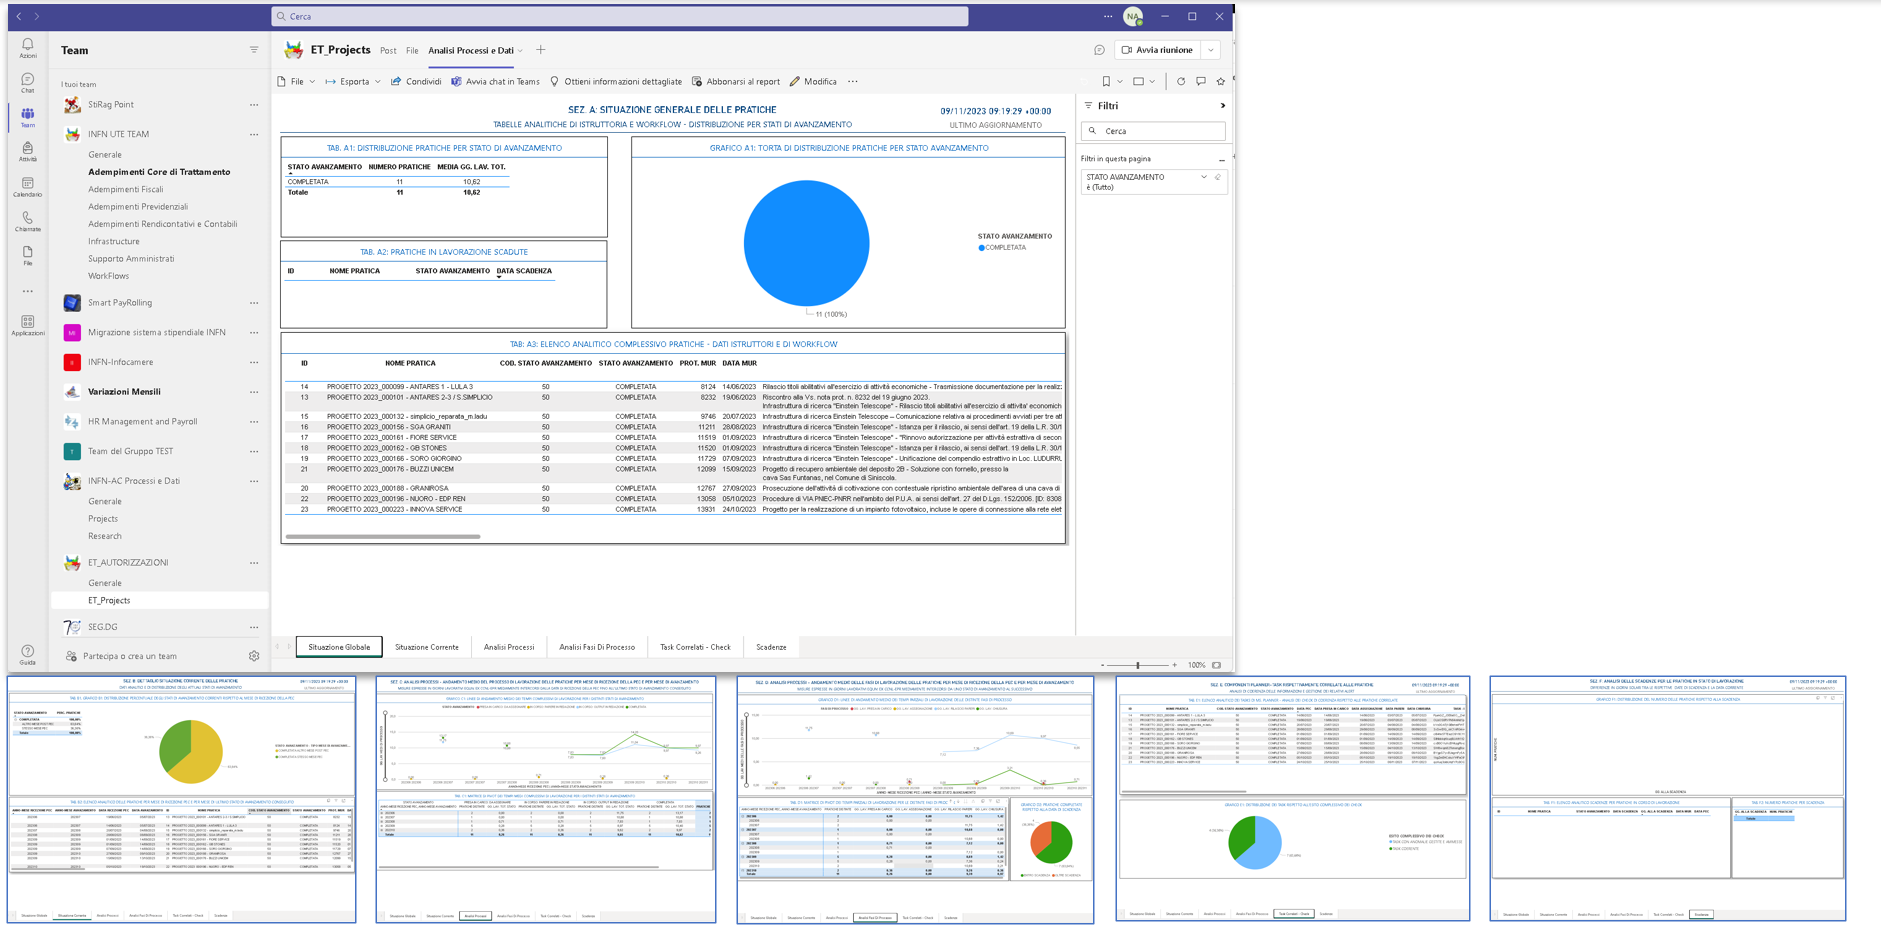Open Research channel under INFN-AC Processi e Dati
1881x934 pixels.
pyautogui.click(x=105, y=536)
